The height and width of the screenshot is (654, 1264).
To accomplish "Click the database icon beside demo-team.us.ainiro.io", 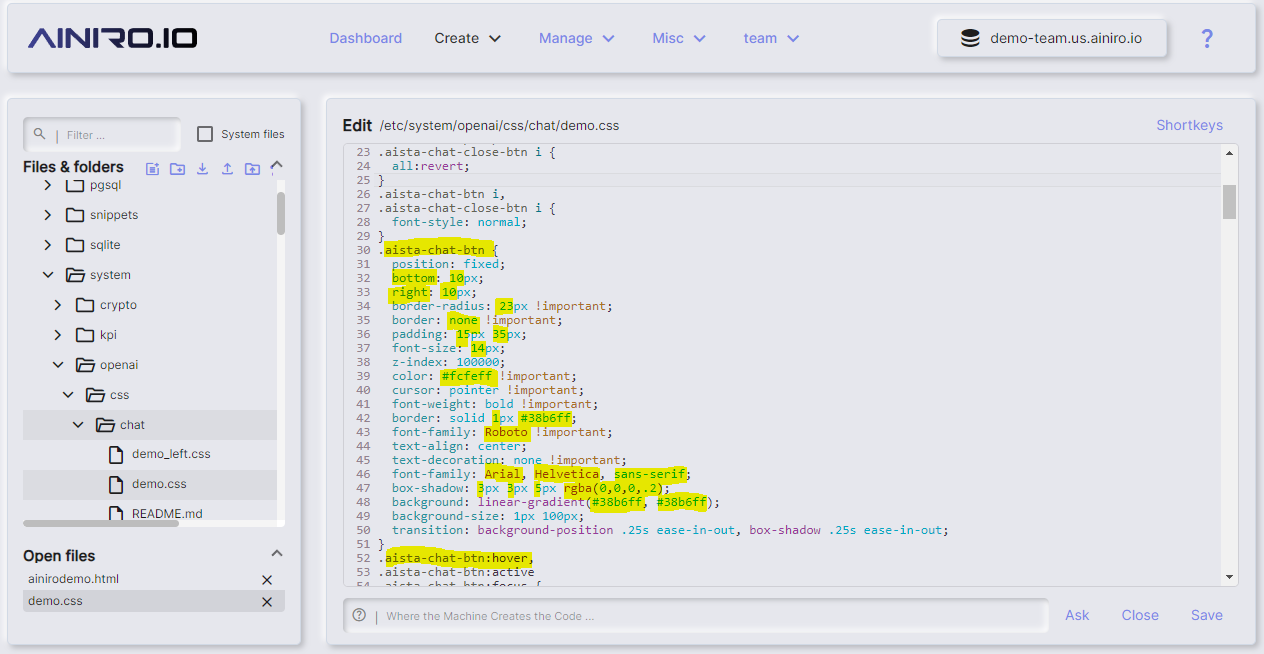I will tap(970, 39).
